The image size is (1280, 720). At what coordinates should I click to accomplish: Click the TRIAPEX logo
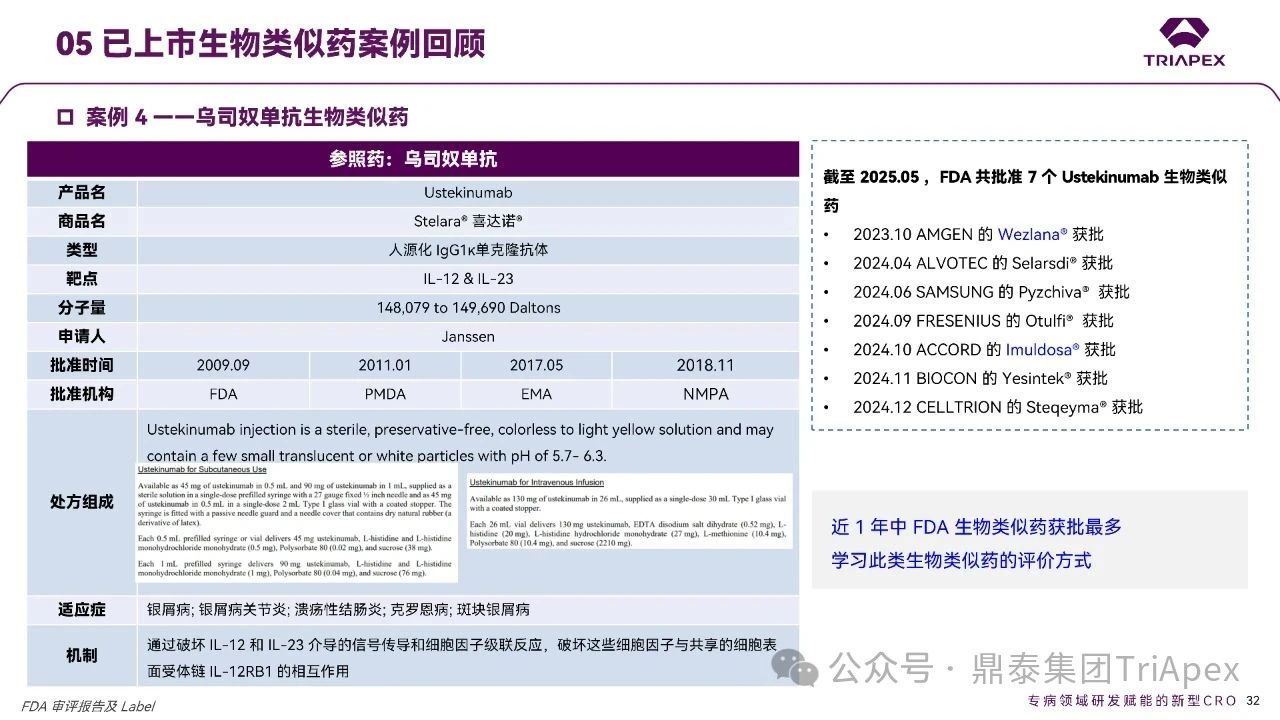point(1184,42)
